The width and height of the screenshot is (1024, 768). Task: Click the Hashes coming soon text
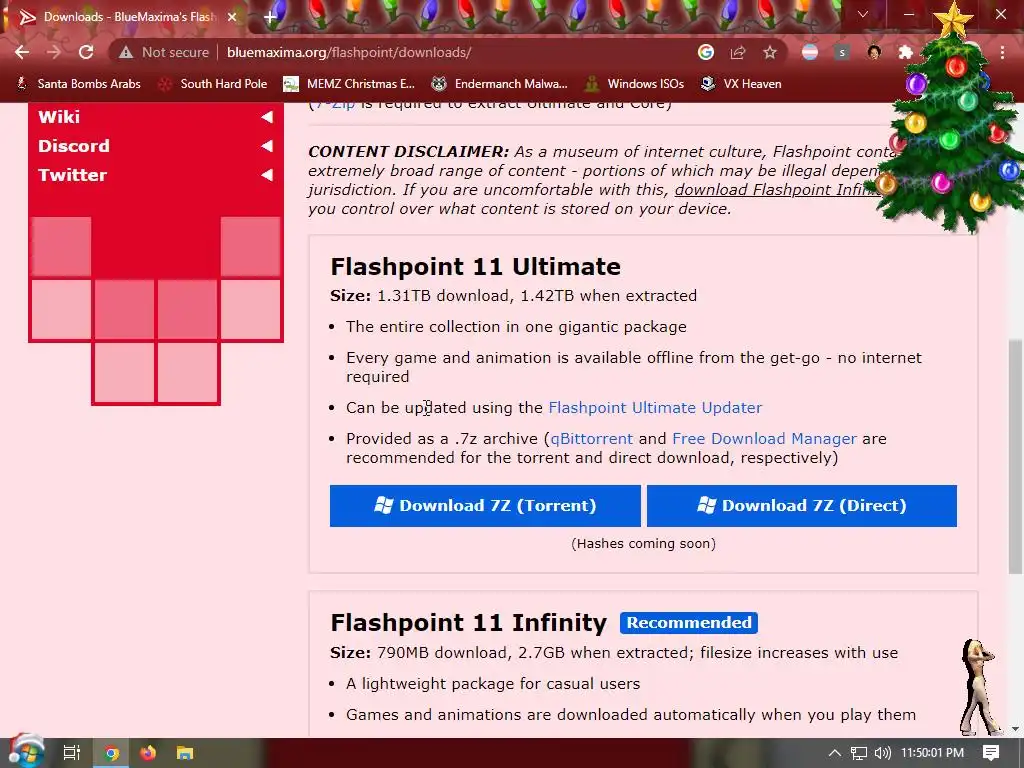643,543
